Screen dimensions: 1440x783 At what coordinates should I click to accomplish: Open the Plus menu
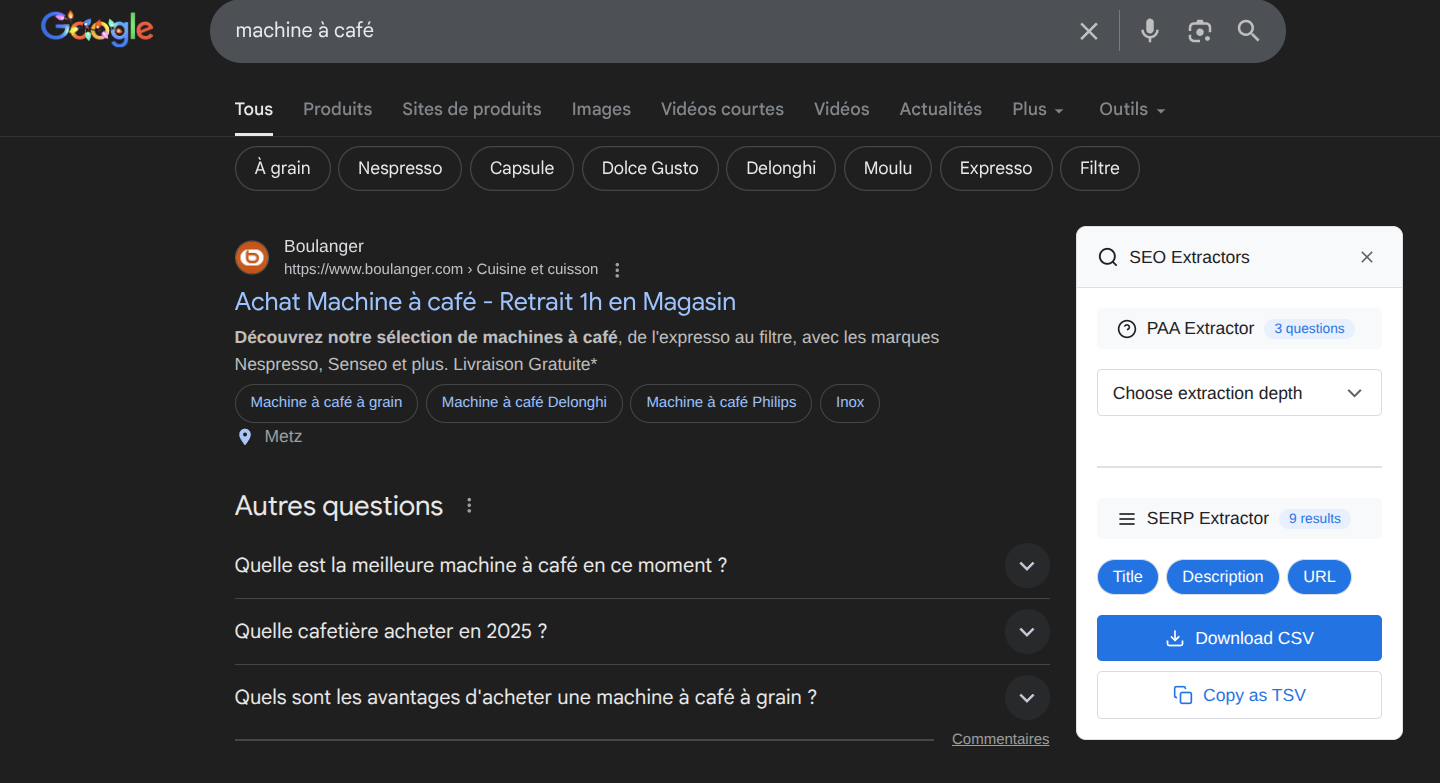[1037, 109]
